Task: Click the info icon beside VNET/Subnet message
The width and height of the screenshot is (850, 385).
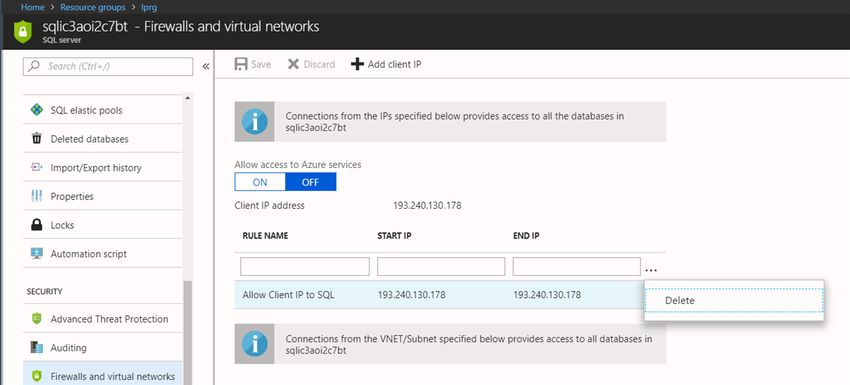Action: tap(254, 344)
